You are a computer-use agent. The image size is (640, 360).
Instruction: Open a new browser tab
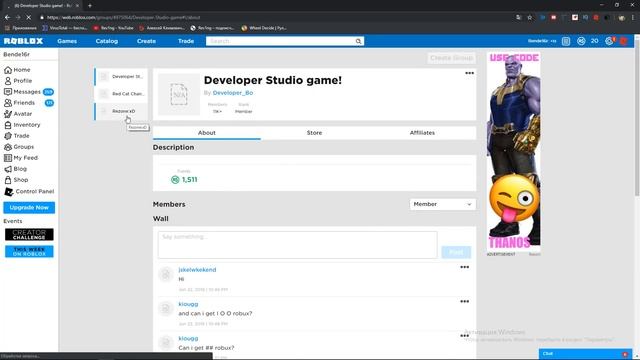point(90,6)
